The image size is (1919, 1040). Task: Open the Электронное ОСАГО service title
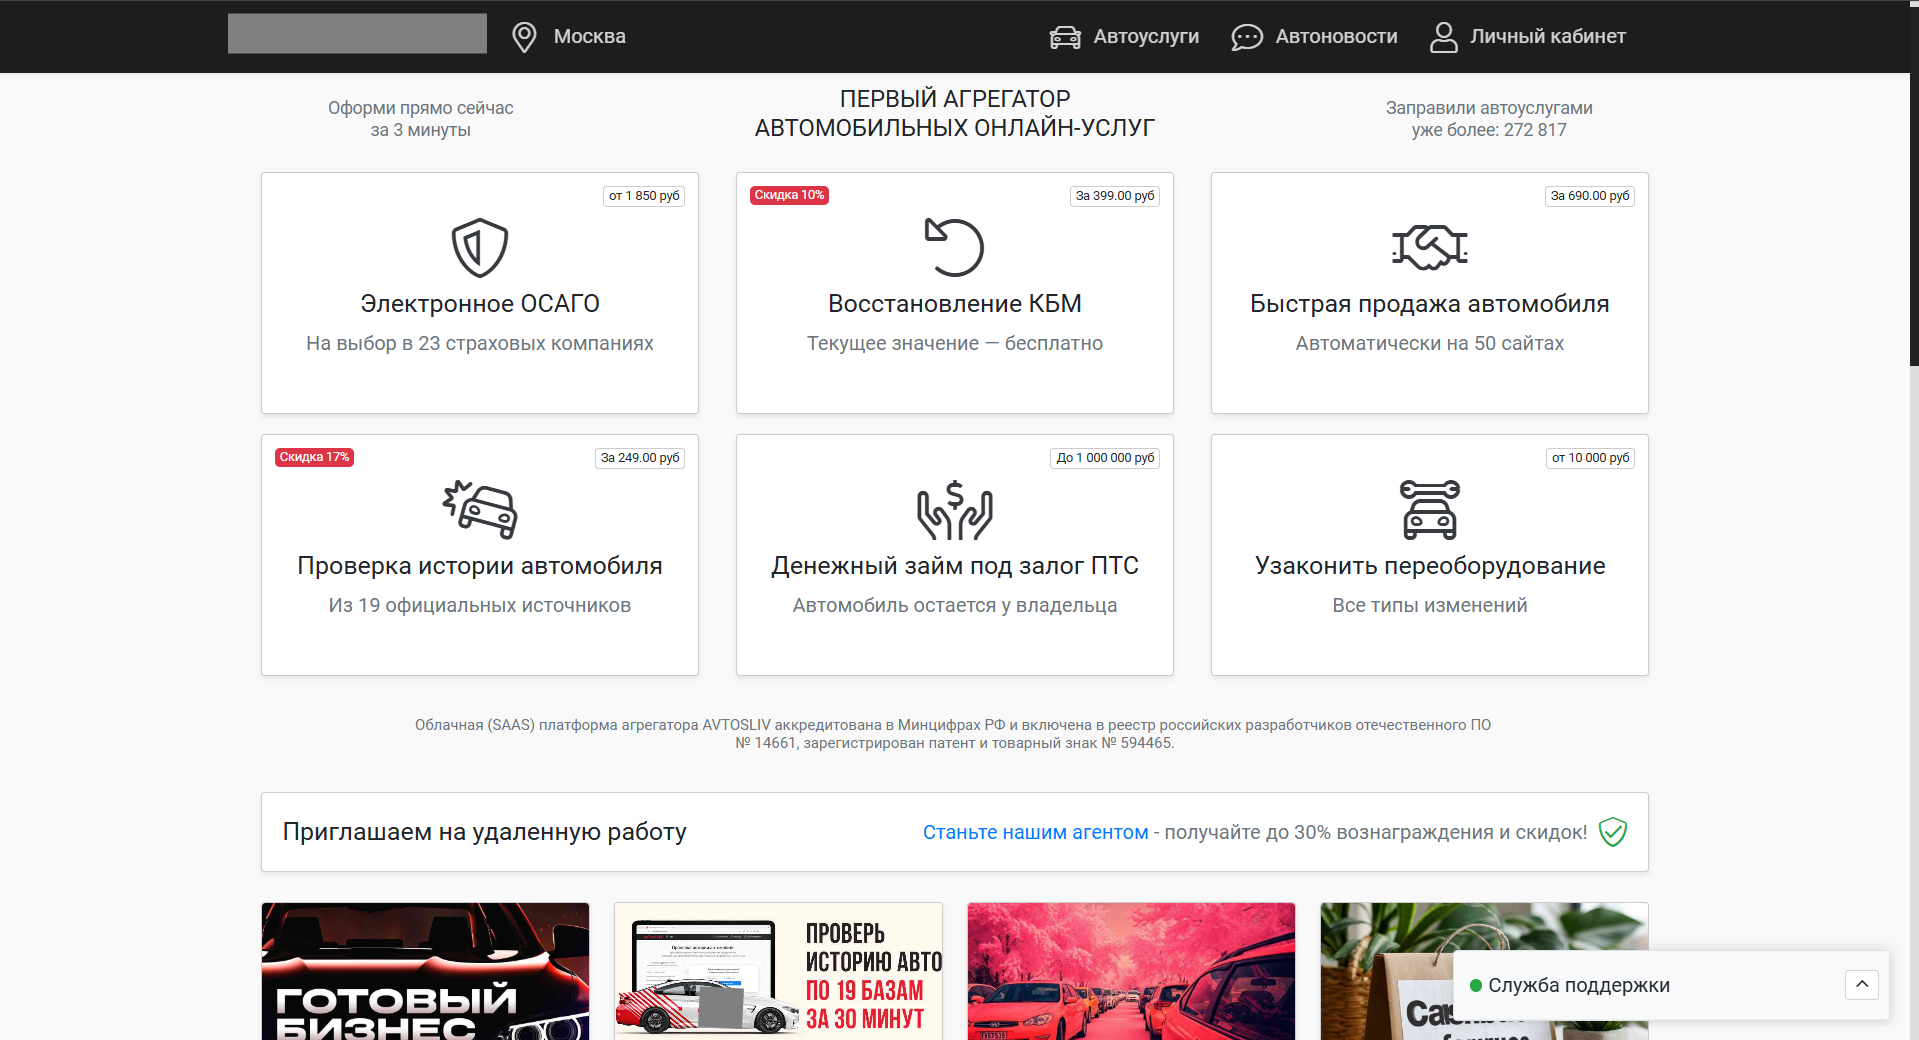480,304
